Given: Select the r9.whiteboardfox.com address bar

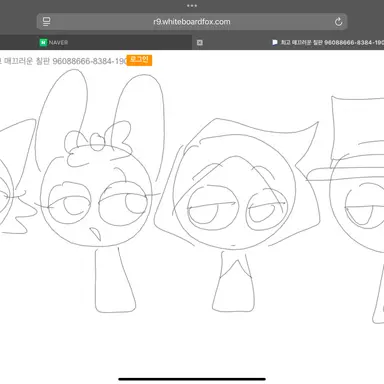Looking at the screenshot, I should pos(192,22).
